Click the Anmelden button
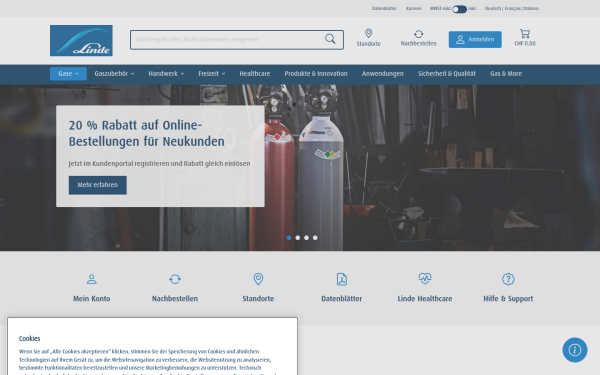The image size is (600, 375). (x=475, y=39)
